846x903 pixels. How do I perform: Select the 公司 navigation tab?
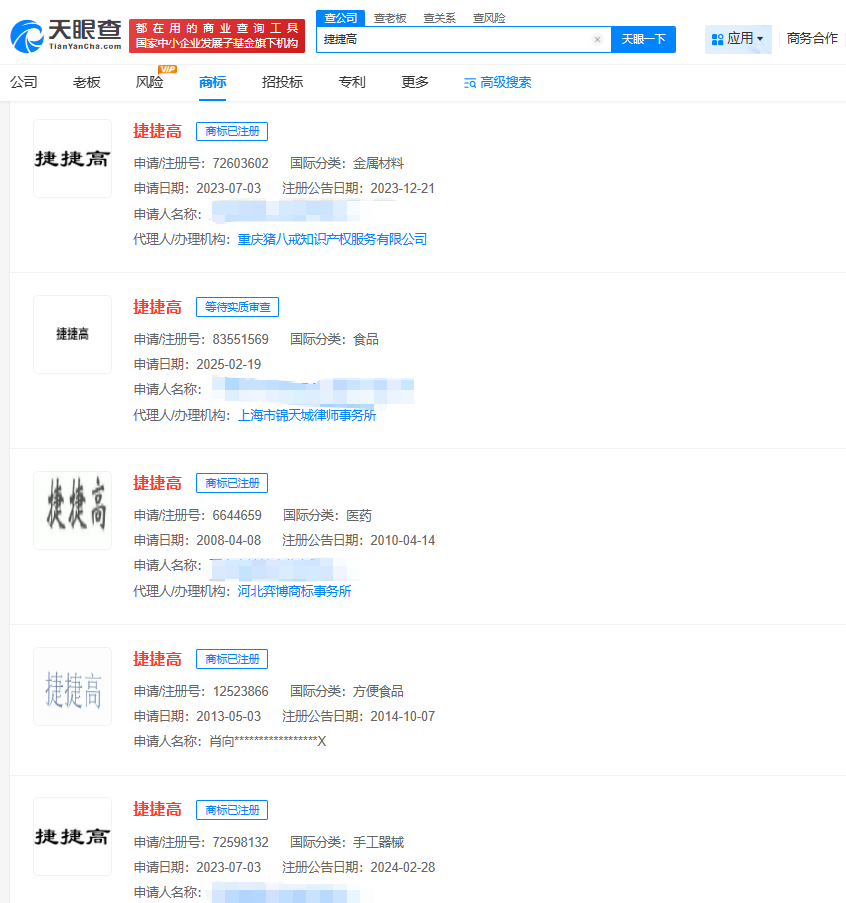pos(23,83)
